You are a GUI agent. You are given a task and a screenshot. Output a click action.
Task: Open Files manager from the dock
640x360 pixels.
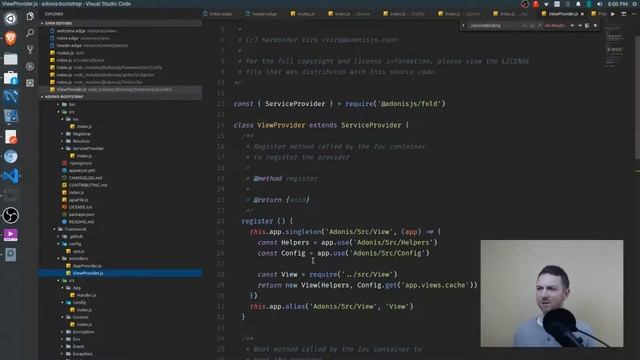coord(11,58)
